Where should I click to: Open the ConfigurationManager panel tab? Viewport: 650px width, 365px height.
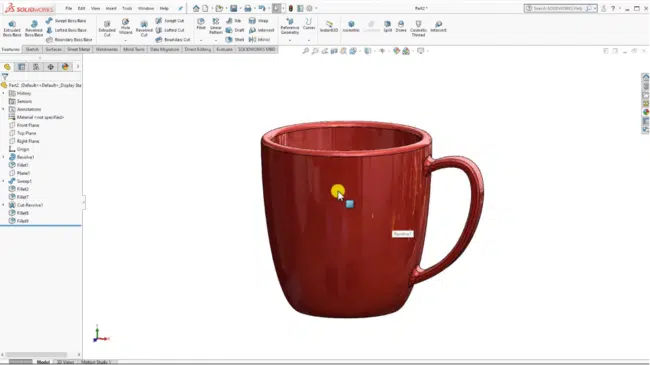[36, 67]
